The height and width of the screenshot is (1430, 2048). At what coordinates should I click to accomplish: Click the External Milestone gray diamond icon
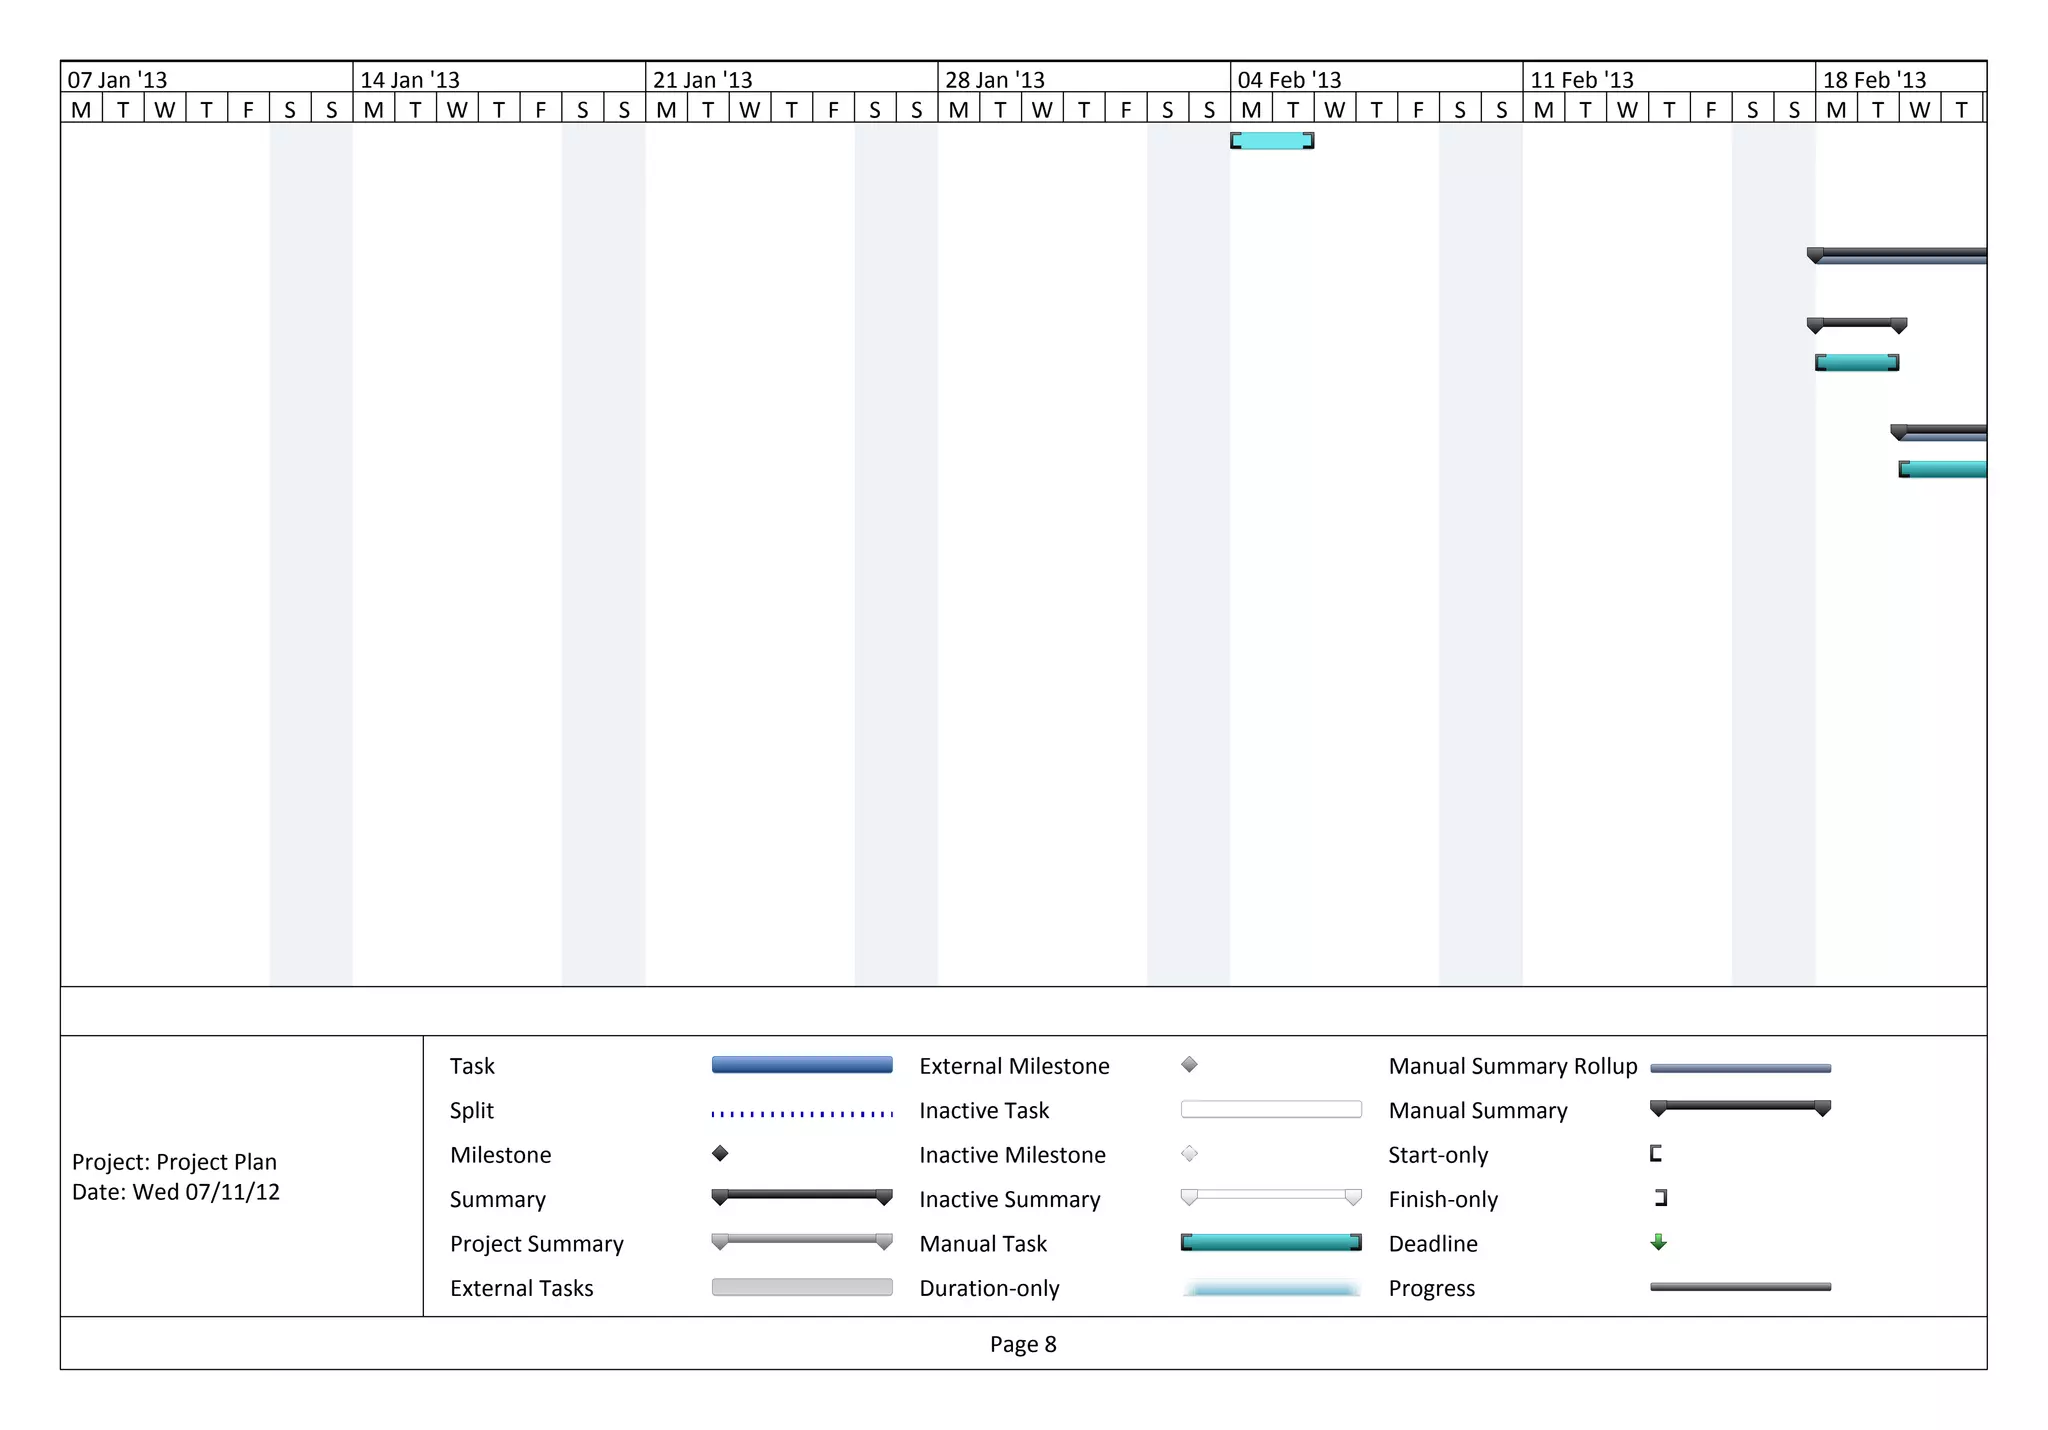[1189, 1064]
